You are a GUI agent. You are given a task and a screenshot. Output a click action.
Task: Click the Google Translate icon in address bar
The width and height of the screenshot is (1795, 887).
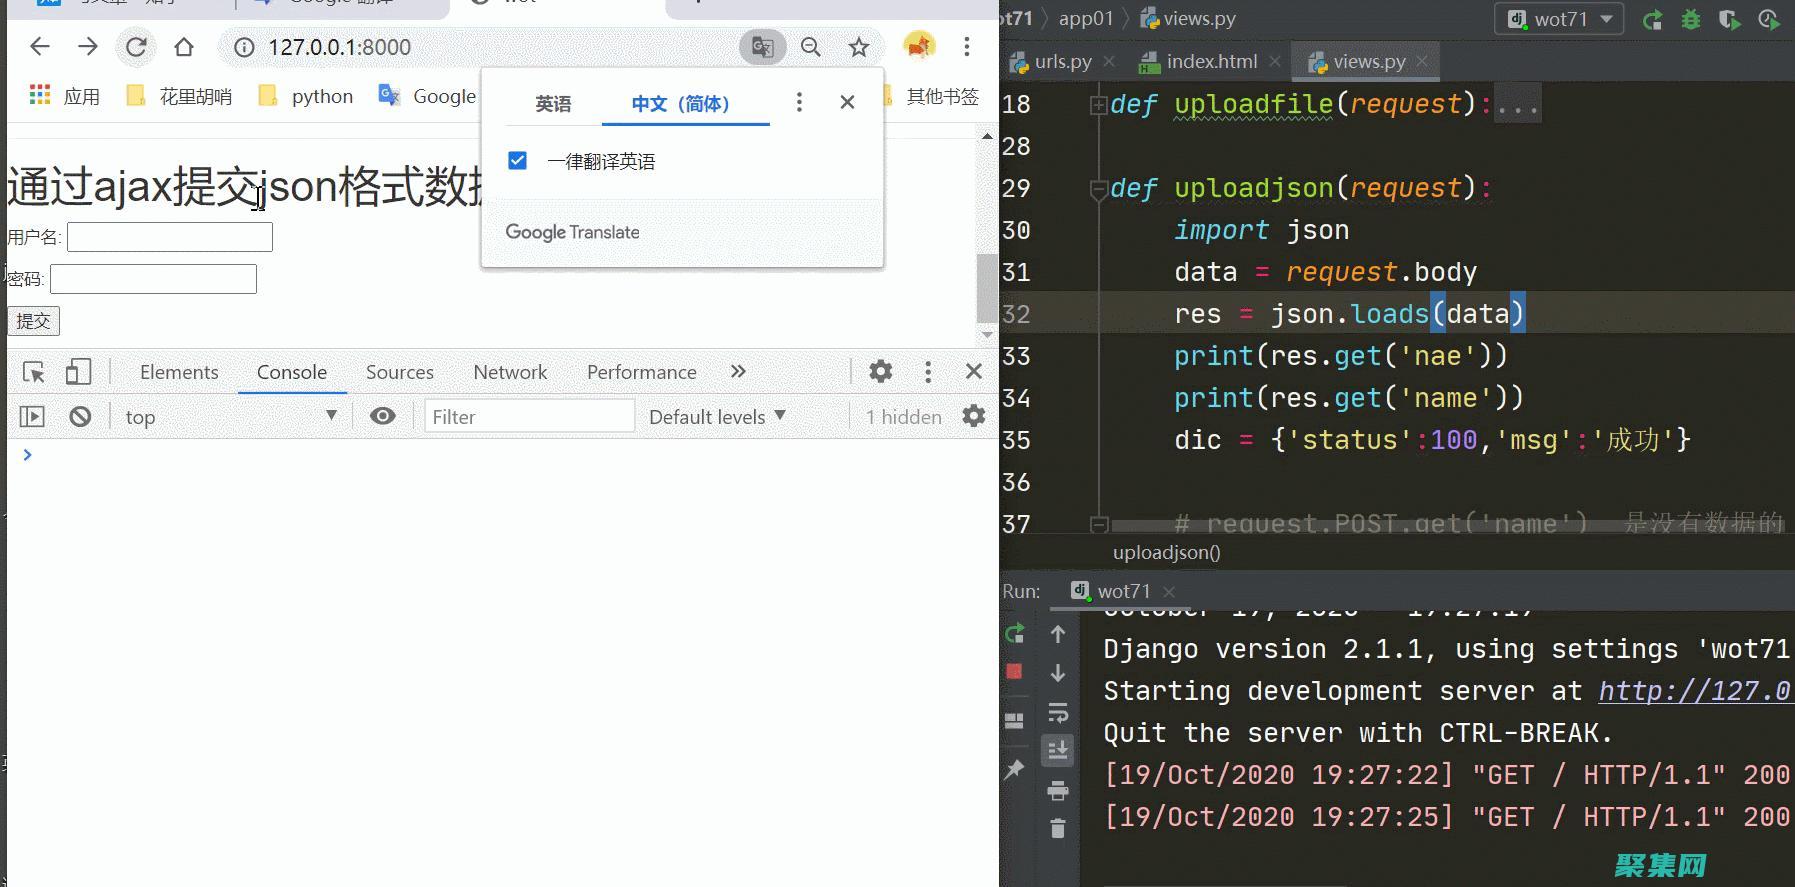click(762, 47)
